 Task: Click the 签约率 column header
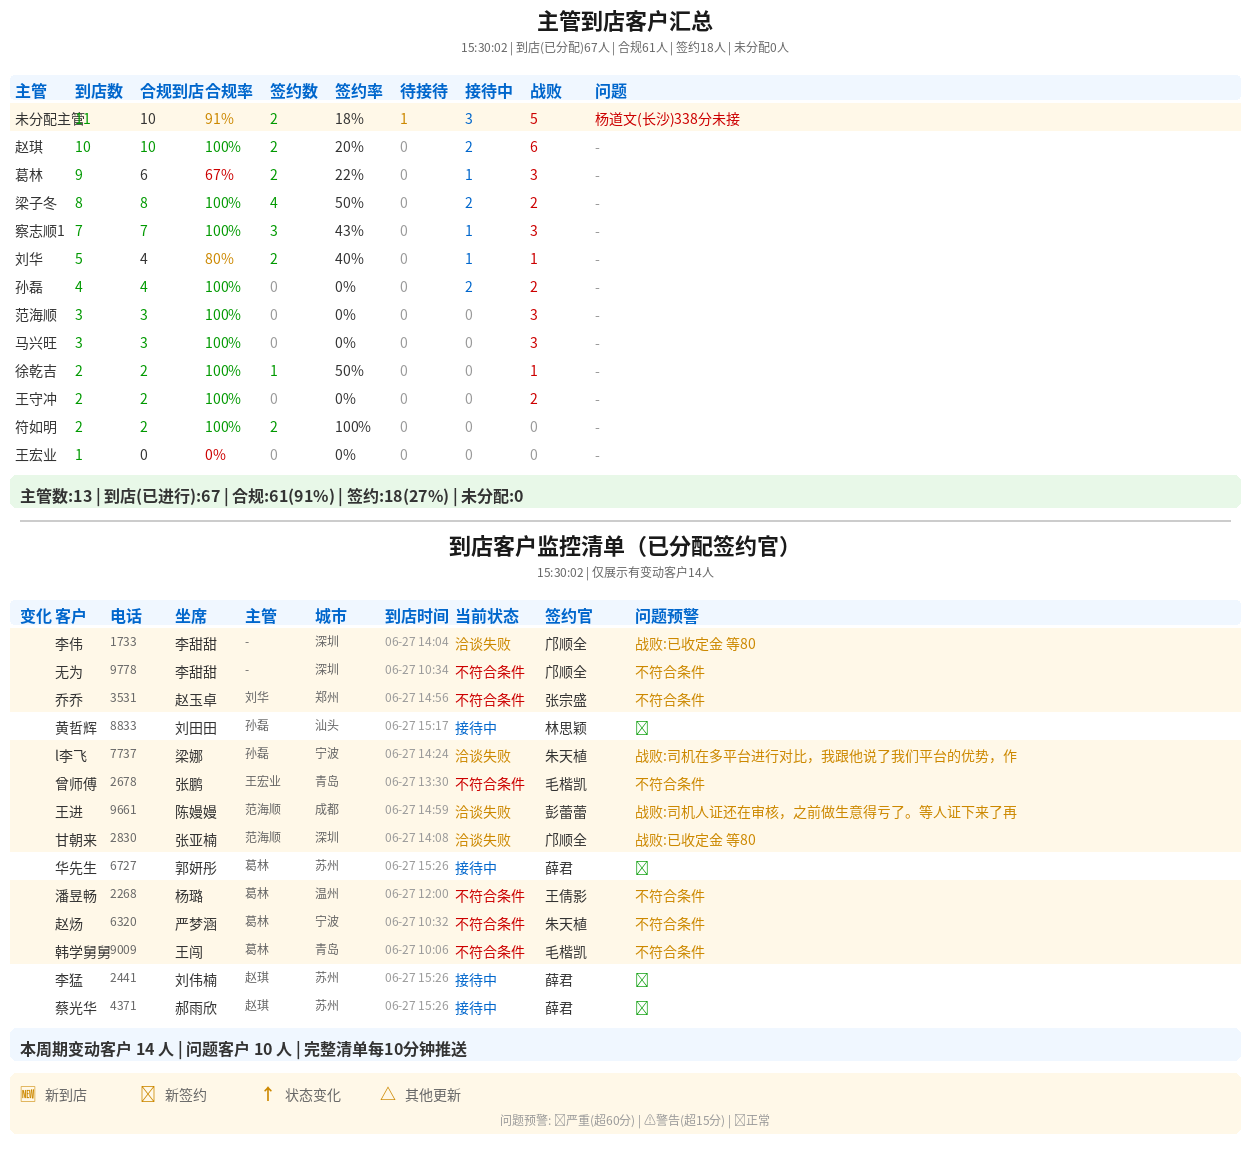[359, 91]
